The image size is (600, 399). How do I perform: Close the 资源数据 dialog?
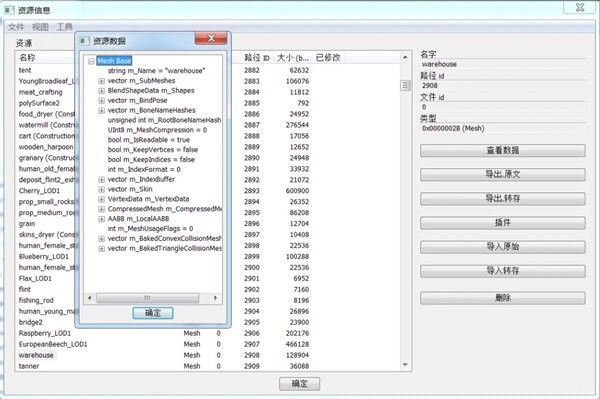point(211,38)
